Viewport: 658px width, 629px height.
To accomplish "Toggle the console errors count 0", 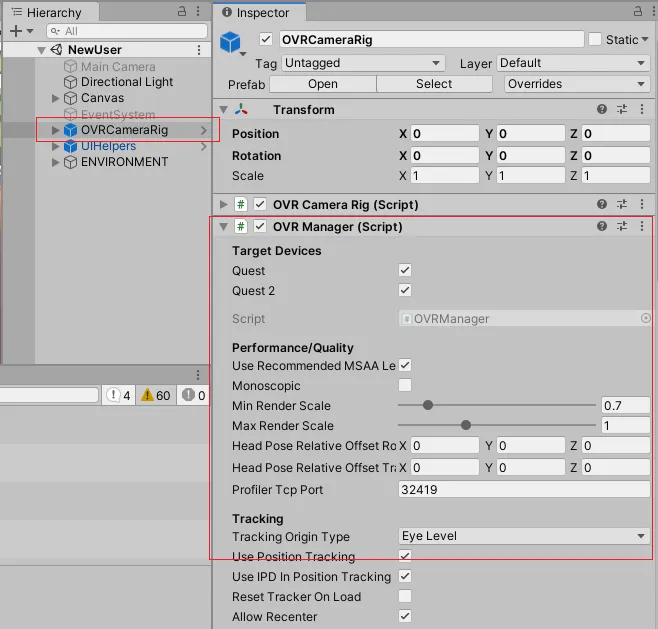I will [x=193, y=395].
